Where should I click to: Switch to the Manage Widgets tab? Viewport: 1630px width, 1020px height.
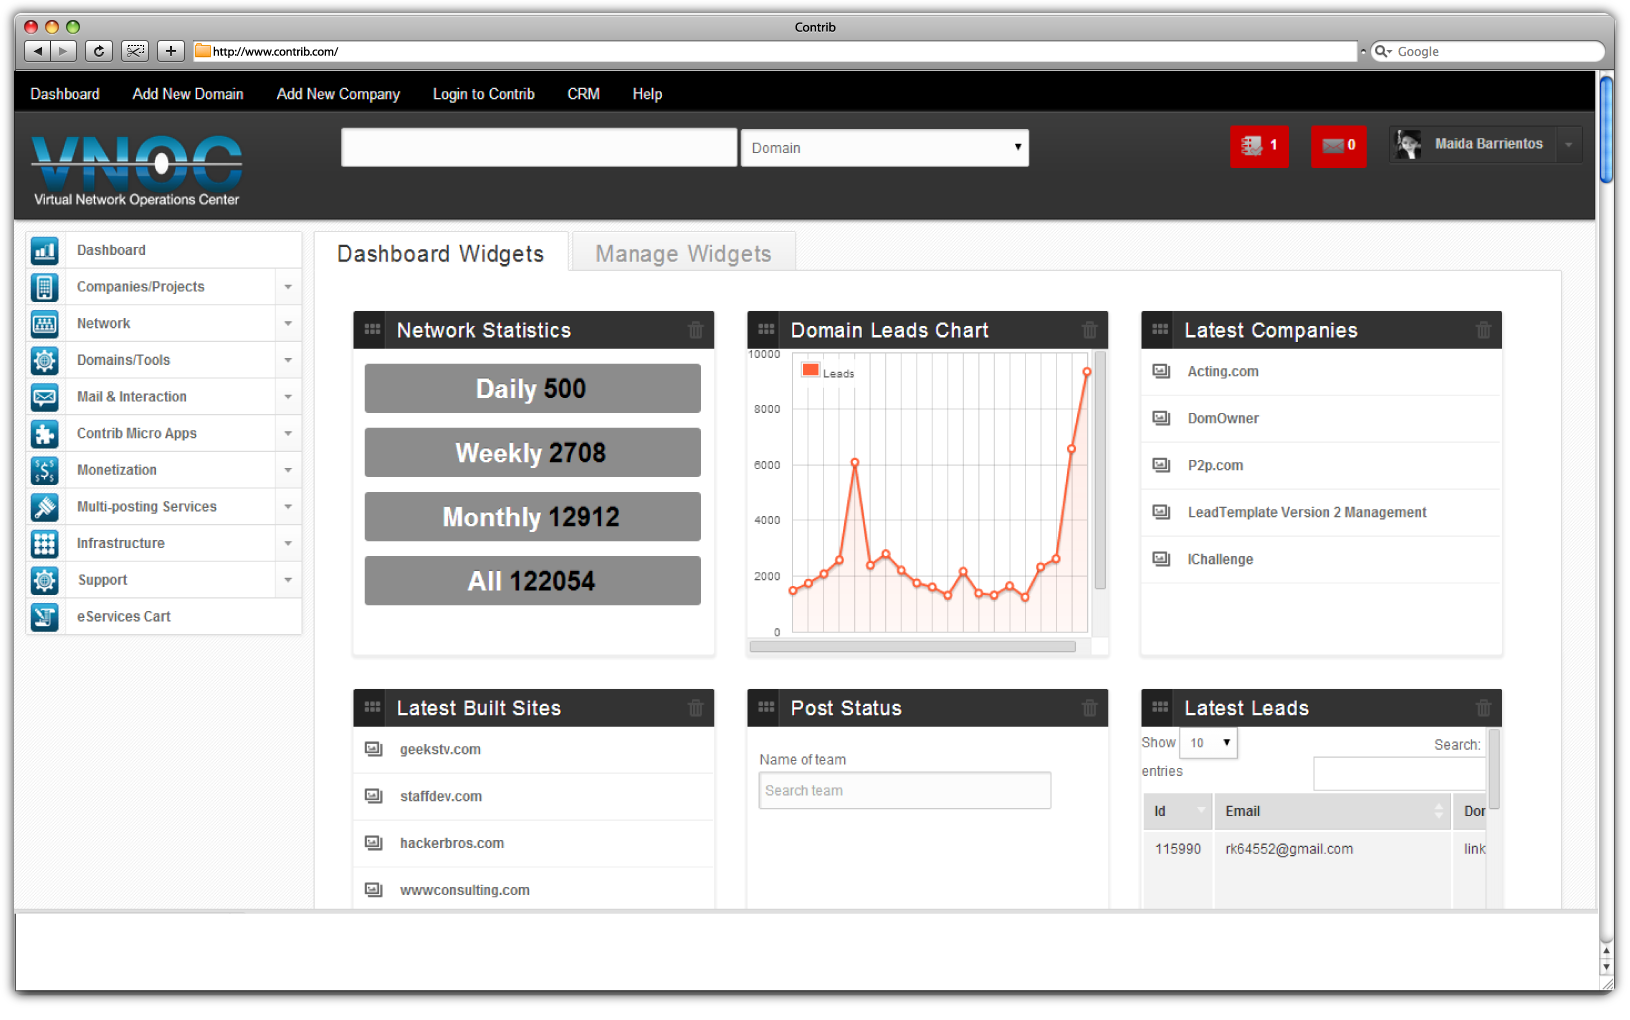pos(684,254)
